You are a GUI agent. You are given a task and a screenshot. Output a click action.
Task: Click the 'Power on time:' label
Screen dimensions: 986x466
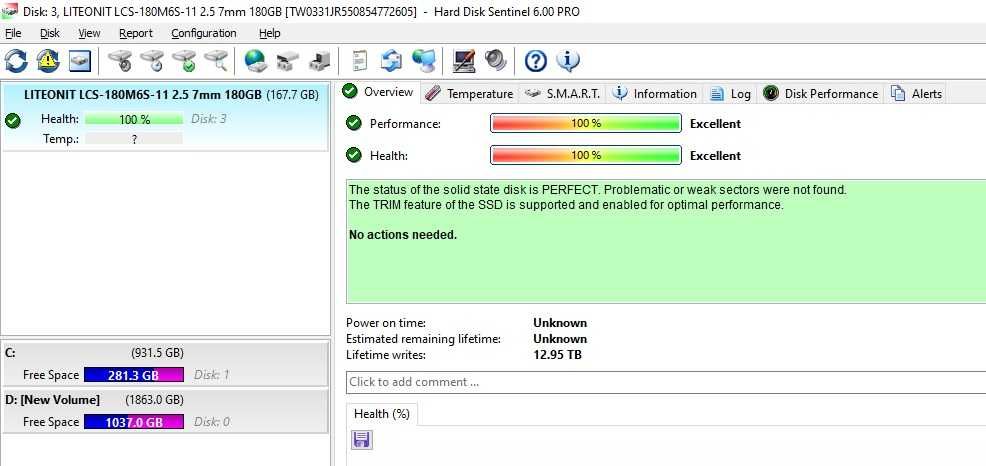(385, 323)
